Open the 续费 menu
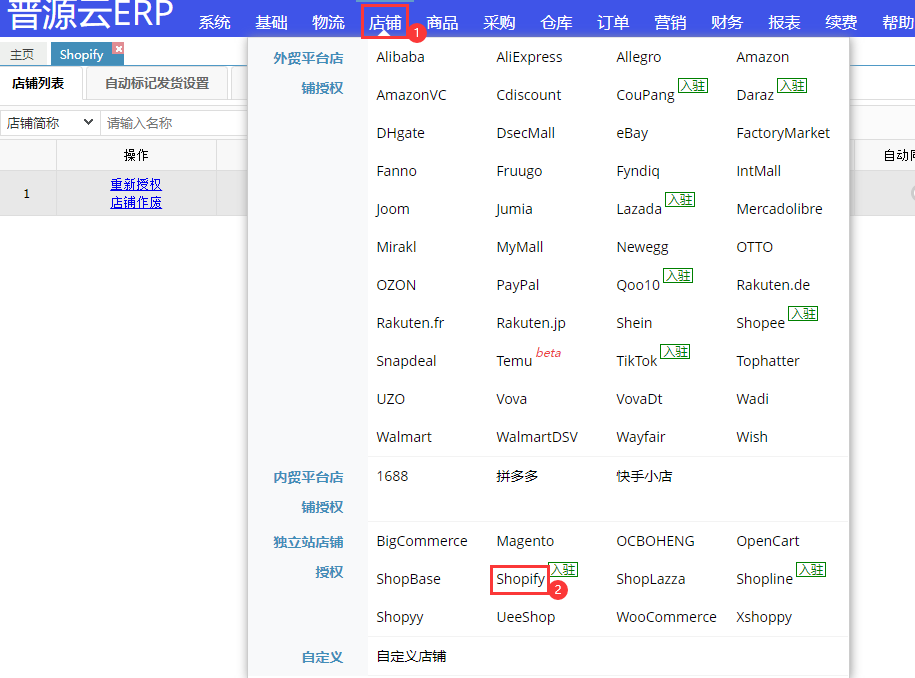The image size is (915, 678). pos(841,22)
